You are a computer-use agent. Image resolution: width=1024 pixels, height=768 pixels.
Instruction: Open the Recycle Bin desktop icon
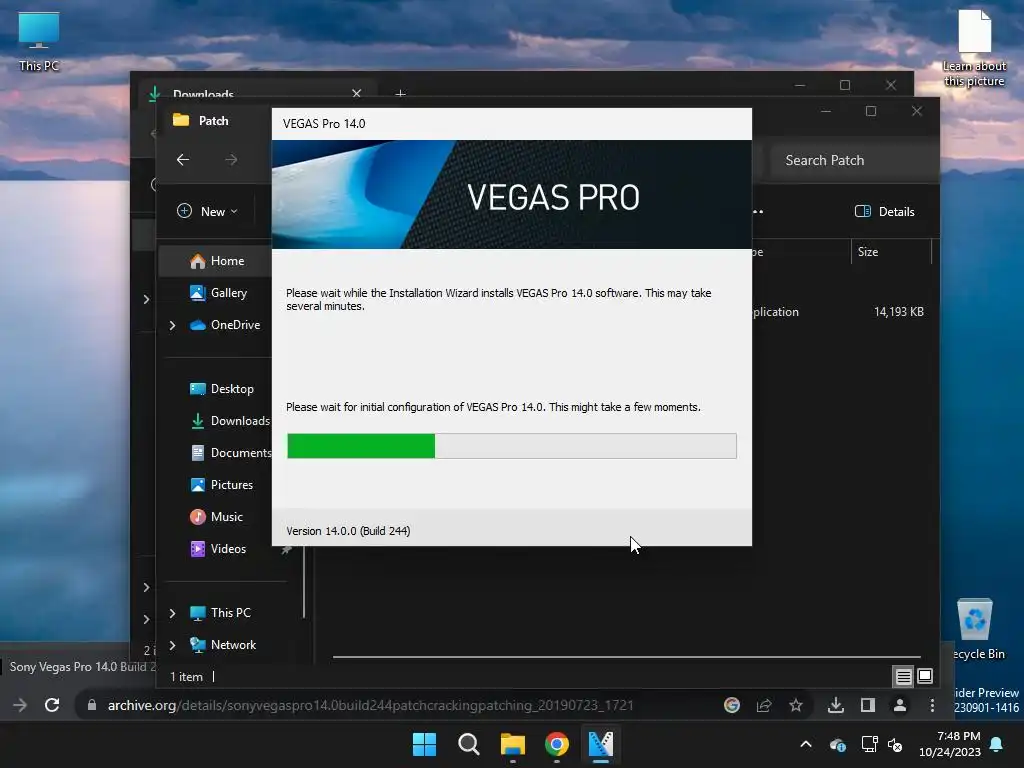(976, 629)
